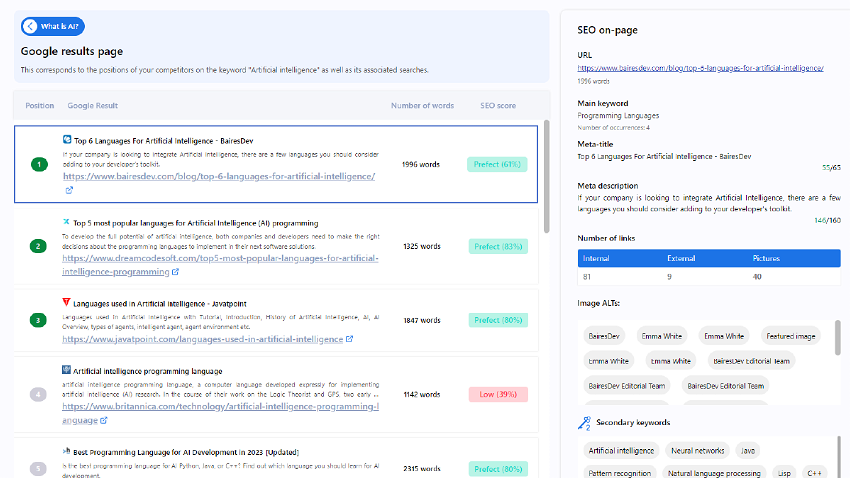Sort by Number of words column header

click(422, 106)
